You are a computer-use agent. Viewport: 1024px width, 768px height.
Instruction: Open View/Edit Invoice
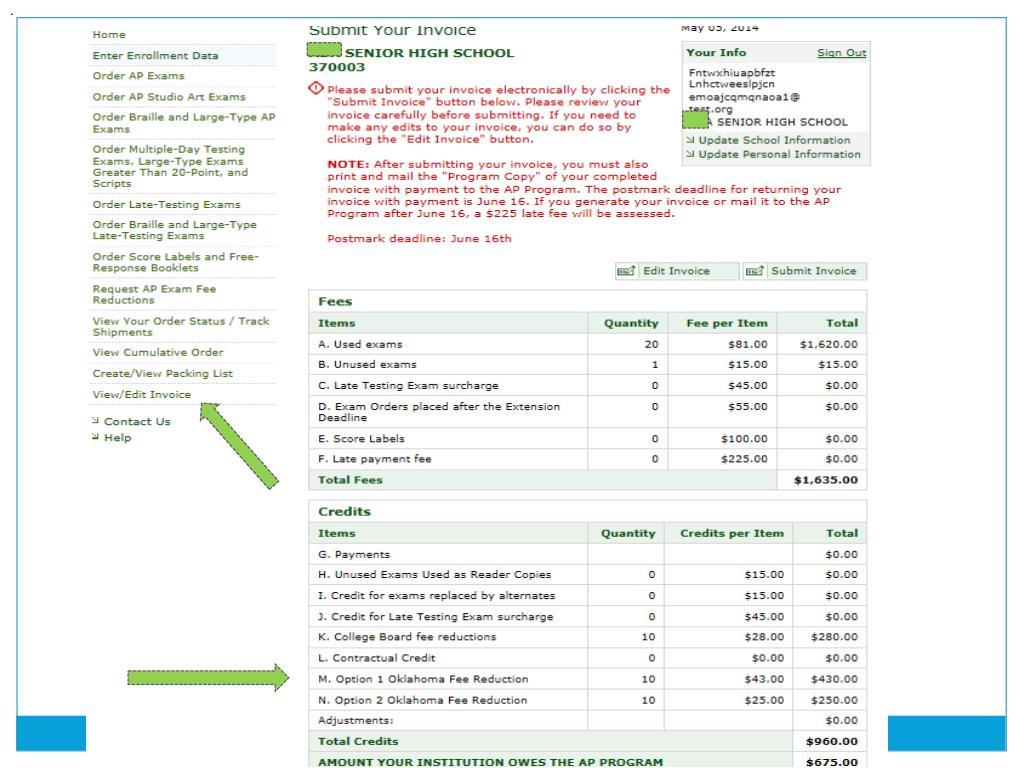[x=142, y=394]
